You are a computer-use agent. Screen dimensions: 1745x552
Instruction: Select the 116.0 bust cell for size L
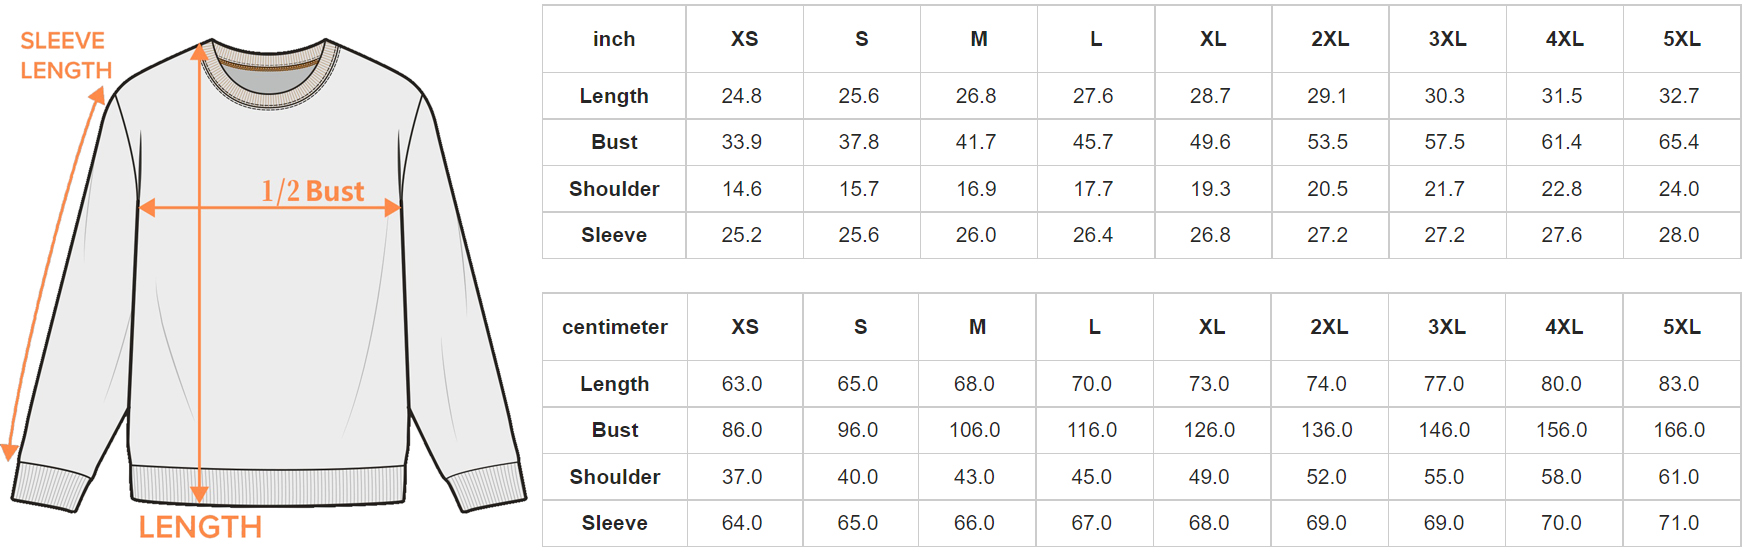(1092, 430)
